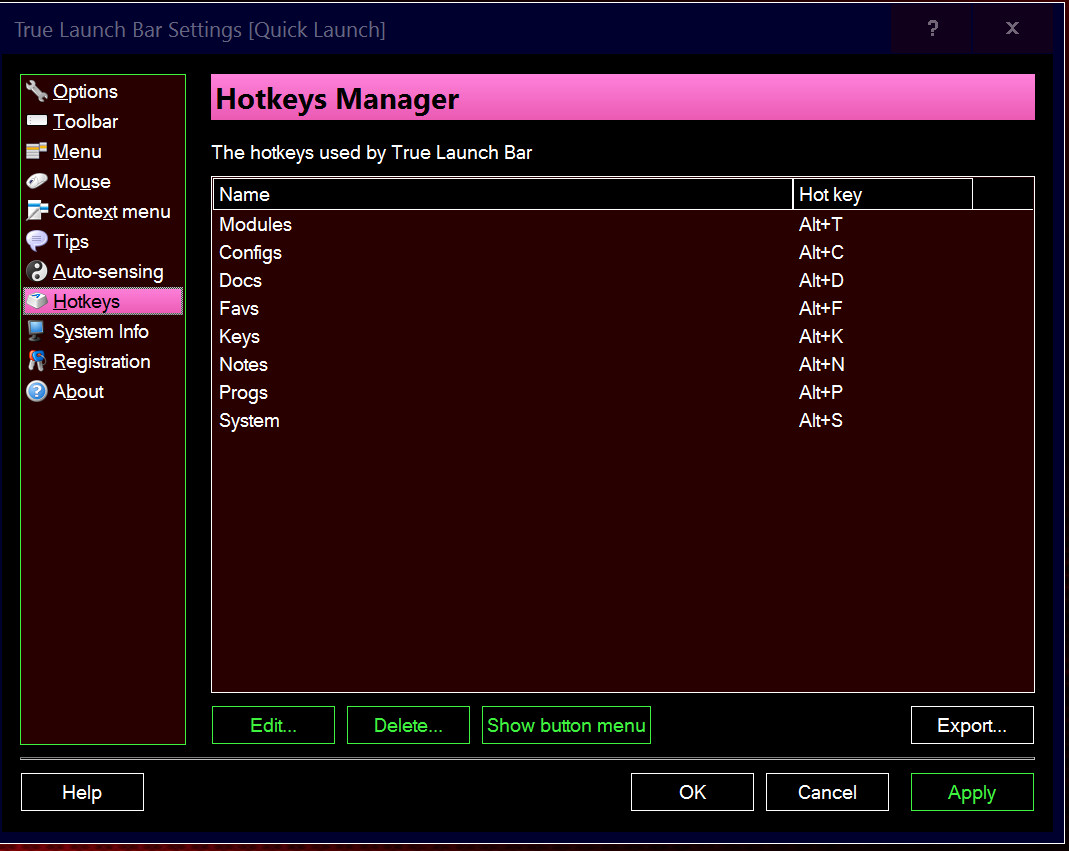
Task: Click the Show button menu button
Action: [566, 726]
